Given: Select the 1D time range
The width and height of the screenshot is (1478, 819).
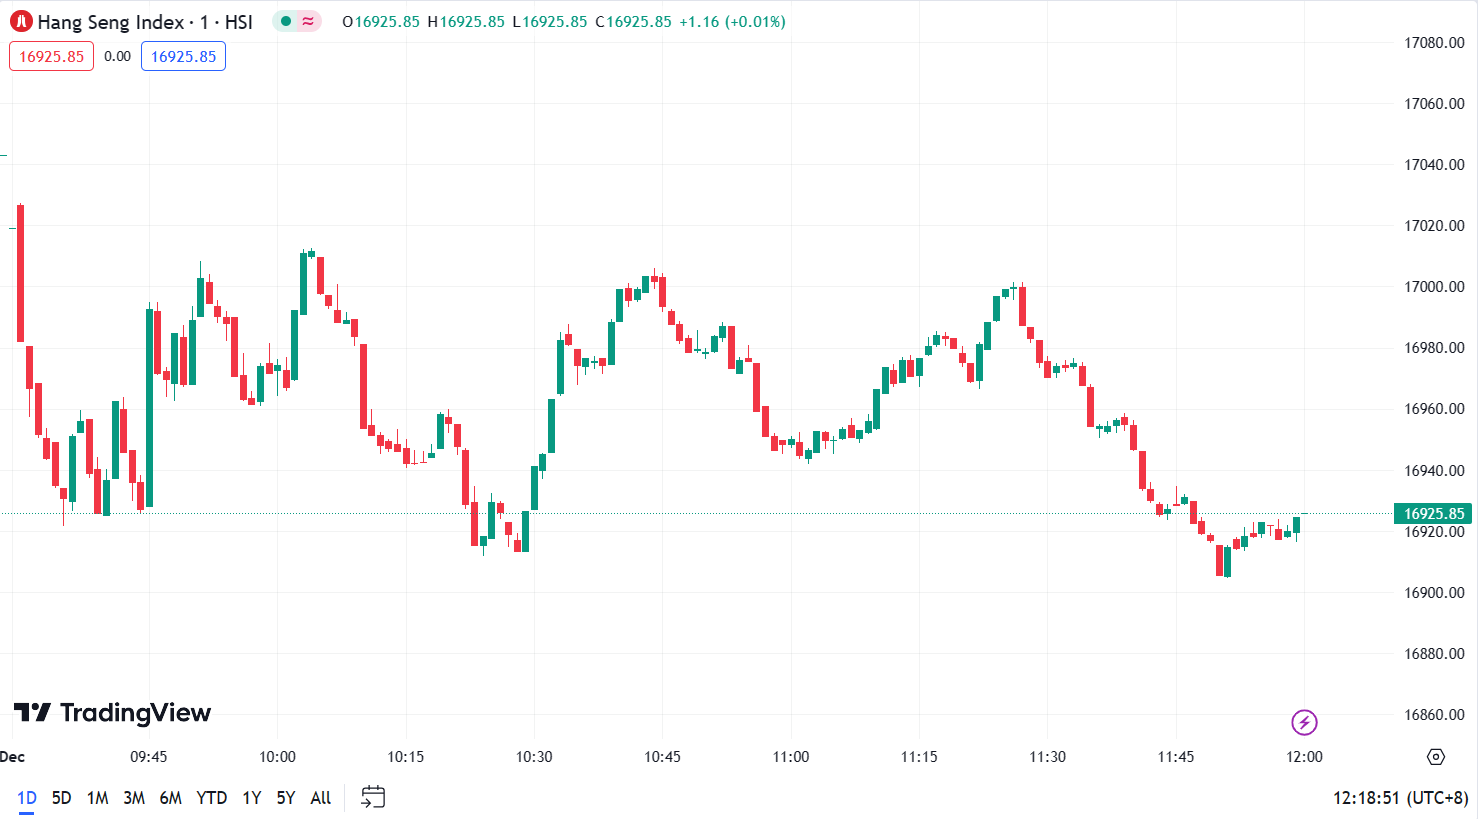Looking at the screenshot, I should point(26,798).
